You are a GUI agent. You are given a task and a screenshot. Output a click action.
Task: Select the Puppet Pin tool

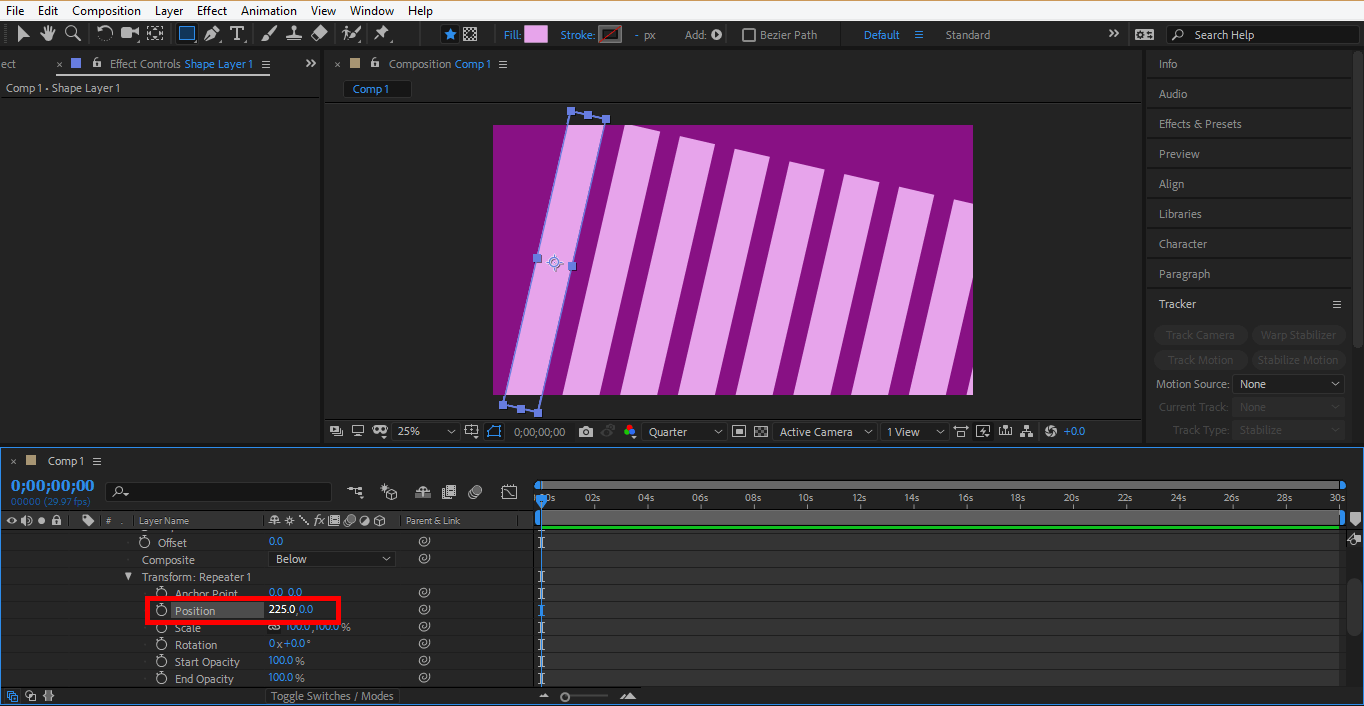[x=381, y=34]
